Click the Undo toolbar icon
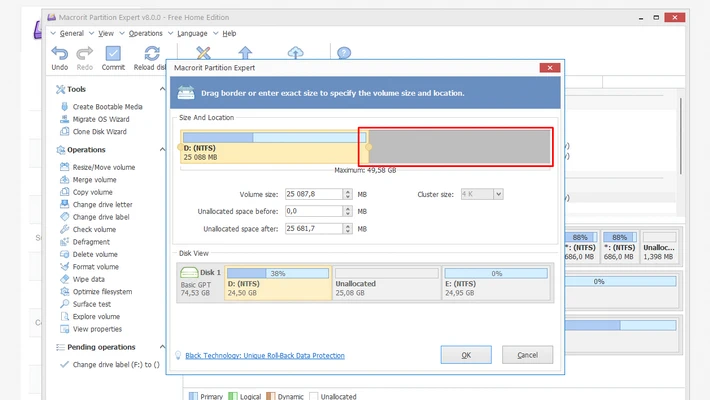710x400 pixels. click(59, 53)
